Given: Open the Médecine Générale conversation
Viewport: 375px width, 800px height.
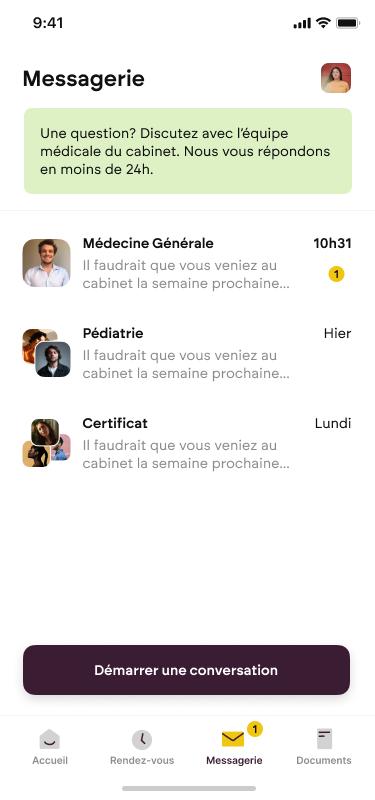Looking at the screenshot, I should pyautogui.click(x=187, y=263).
